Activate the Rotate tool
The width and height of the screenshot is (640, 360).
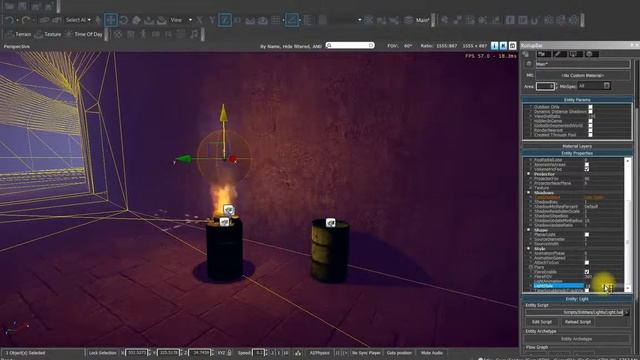124,20
